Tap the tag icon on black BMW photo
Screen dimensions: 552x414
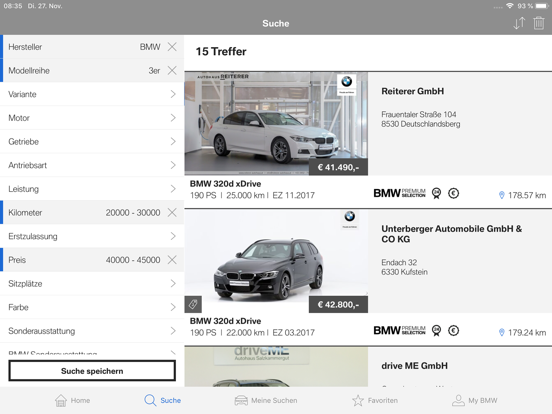(x=193, y=304)
